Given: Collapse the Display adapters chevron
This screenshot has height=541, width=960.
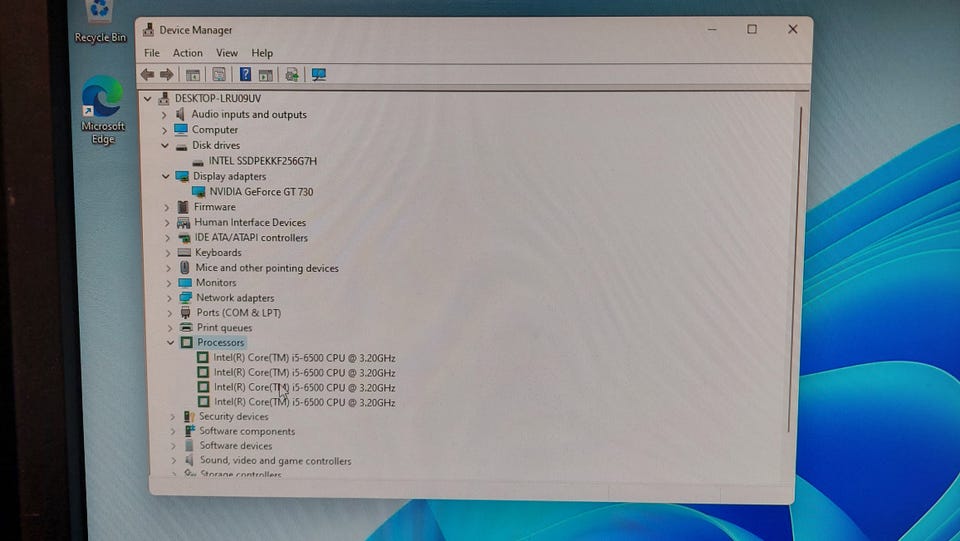Looking at the screenshot, I should pyautogui.click(x=165, y=176).
